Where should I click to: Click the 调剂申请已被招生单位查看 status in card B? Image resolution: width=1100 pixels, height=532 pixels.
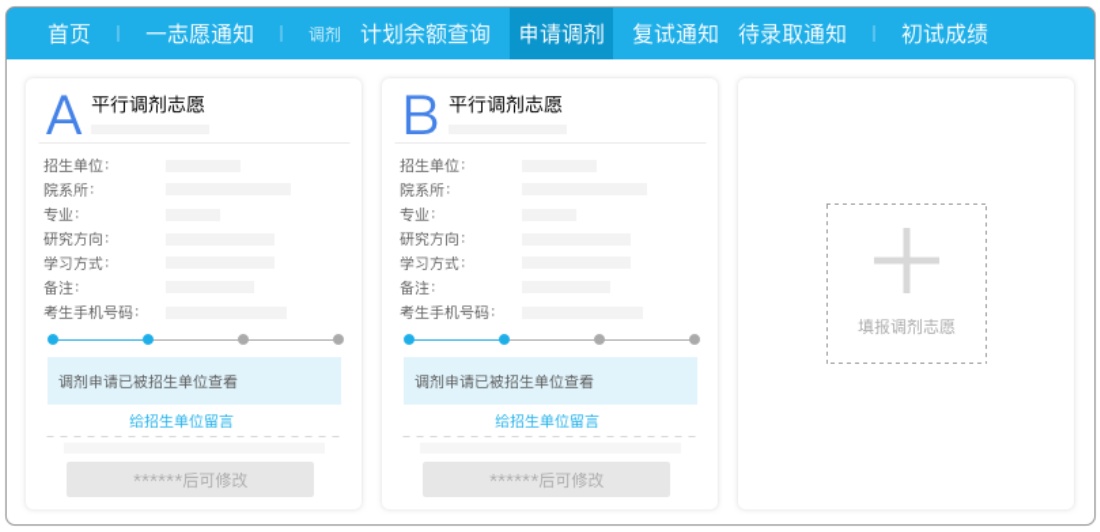[x=504, y=382]
